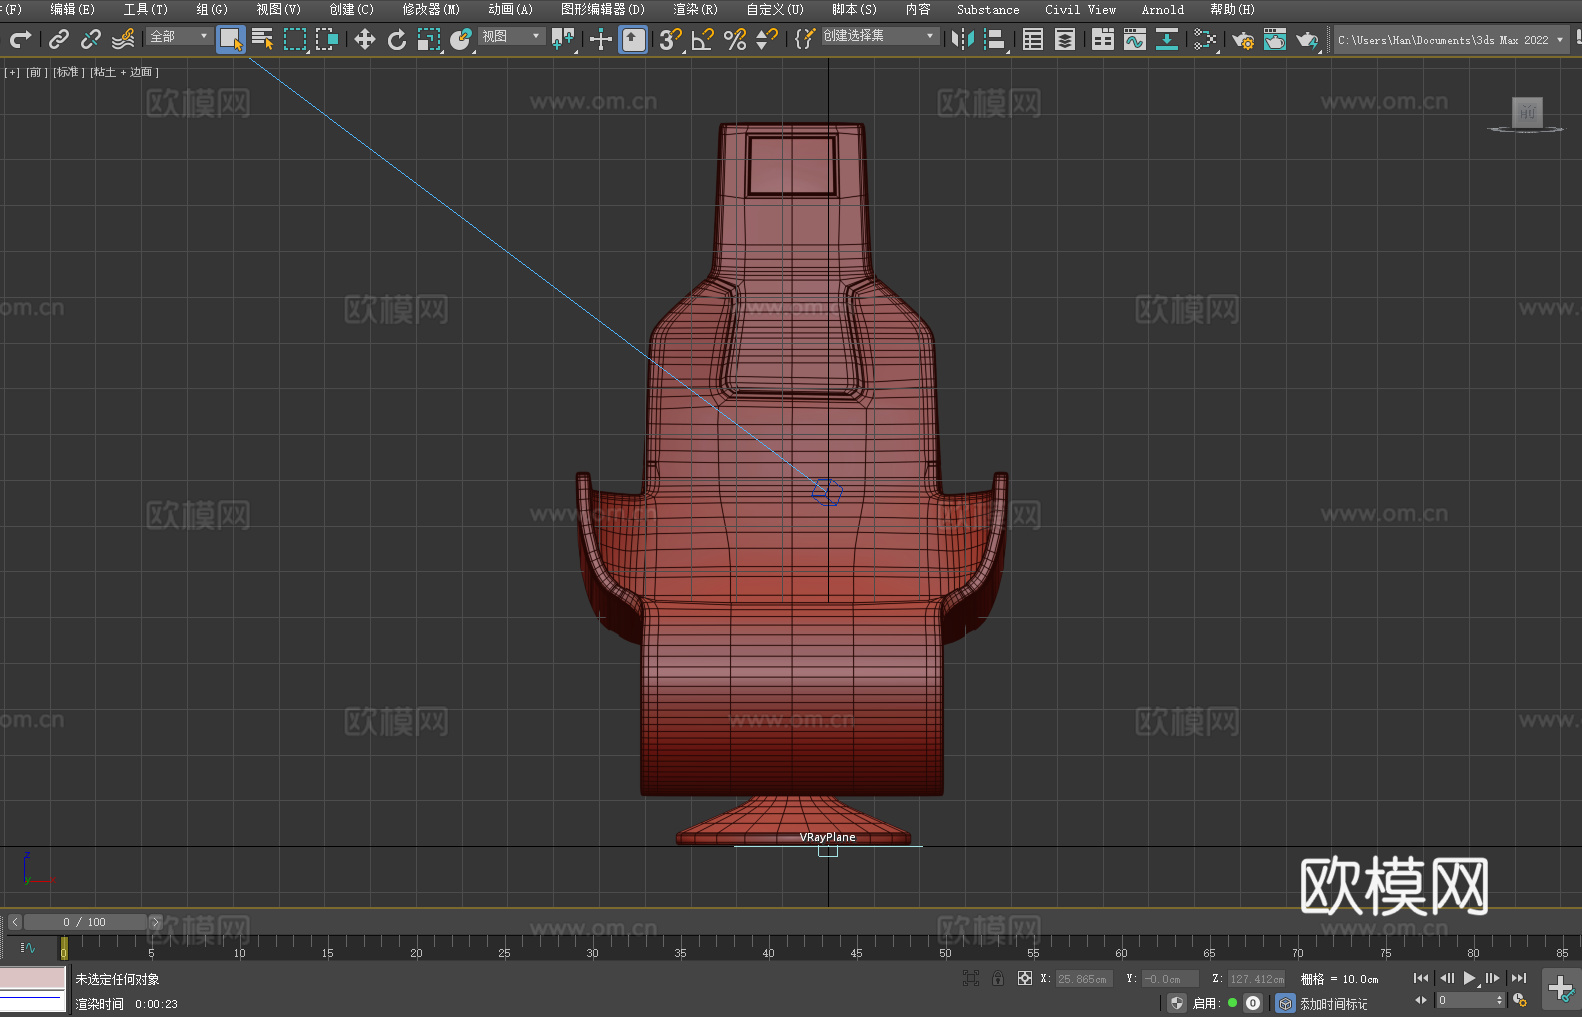Screen dimensions: 1582x1017
Task: Toggle Isolate Selection icon
Action: pos(971,978)
